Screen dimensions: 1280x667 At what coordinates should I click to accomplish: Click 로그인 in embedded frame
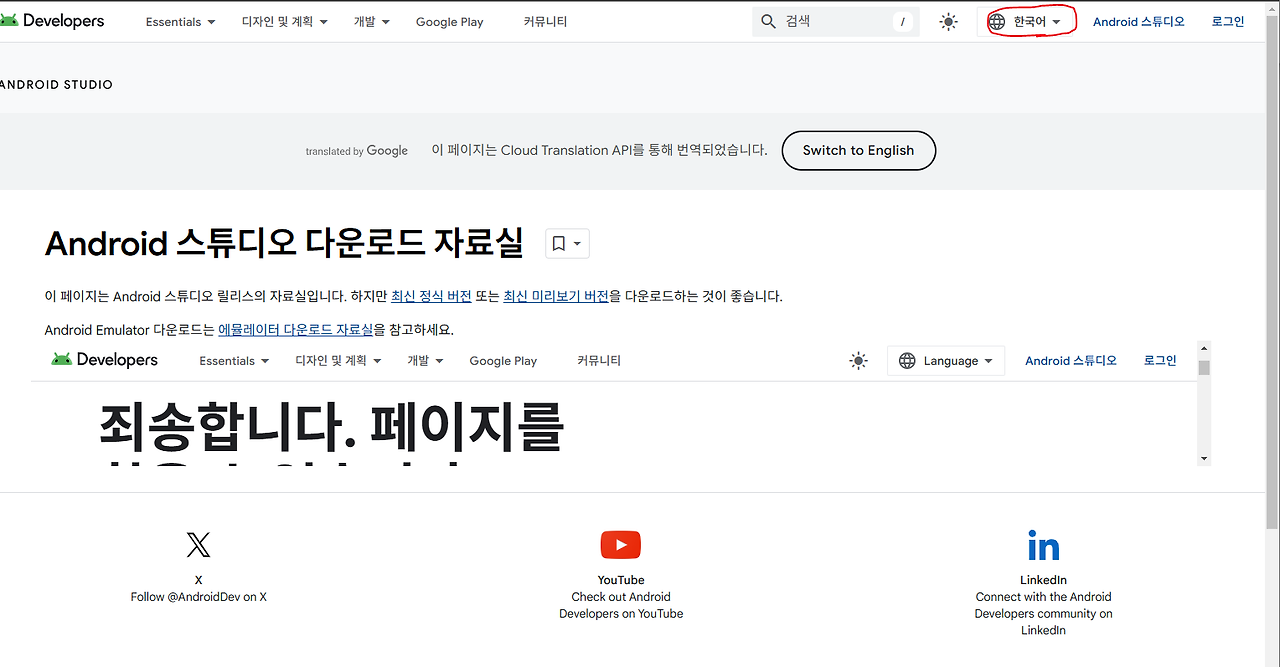pos(1160,361)
